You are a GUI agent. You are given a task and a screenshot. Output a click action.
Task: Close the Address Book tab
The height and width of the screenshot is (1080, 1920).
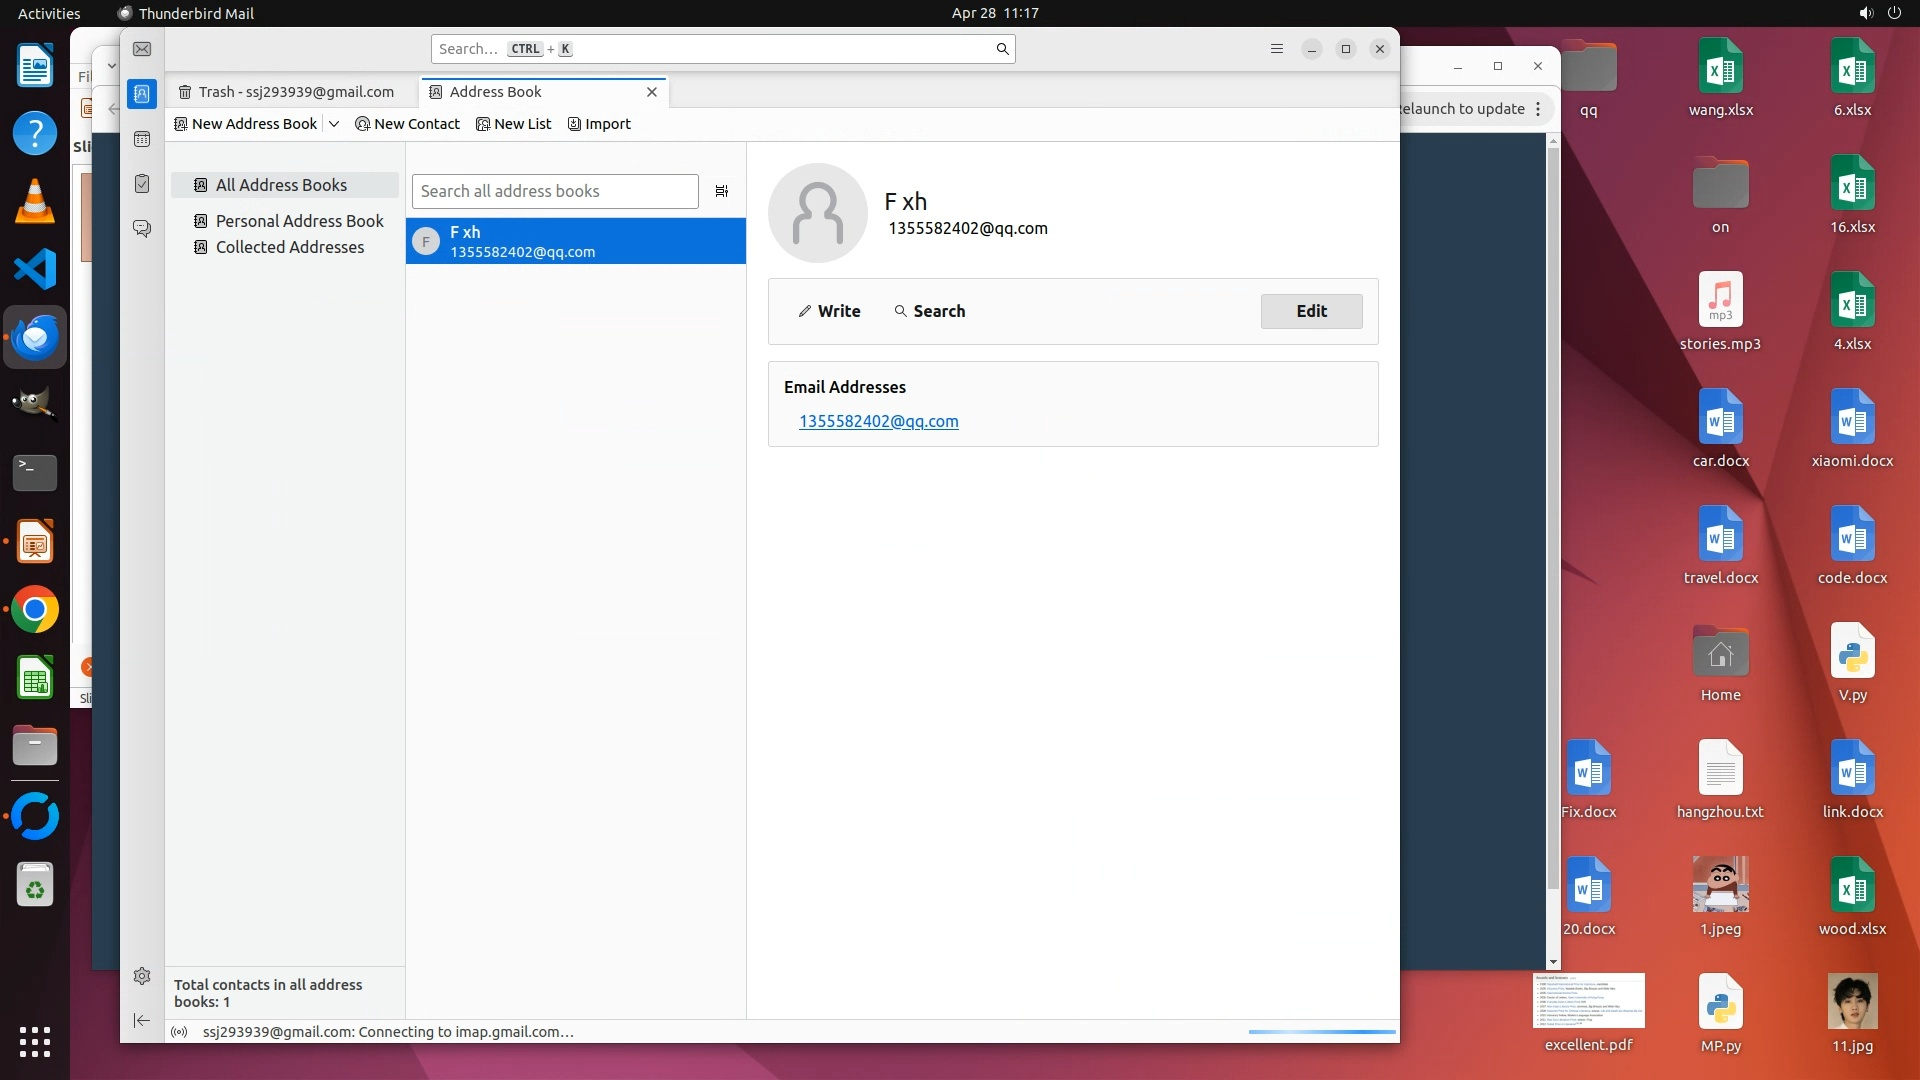[x=652, y=92]
